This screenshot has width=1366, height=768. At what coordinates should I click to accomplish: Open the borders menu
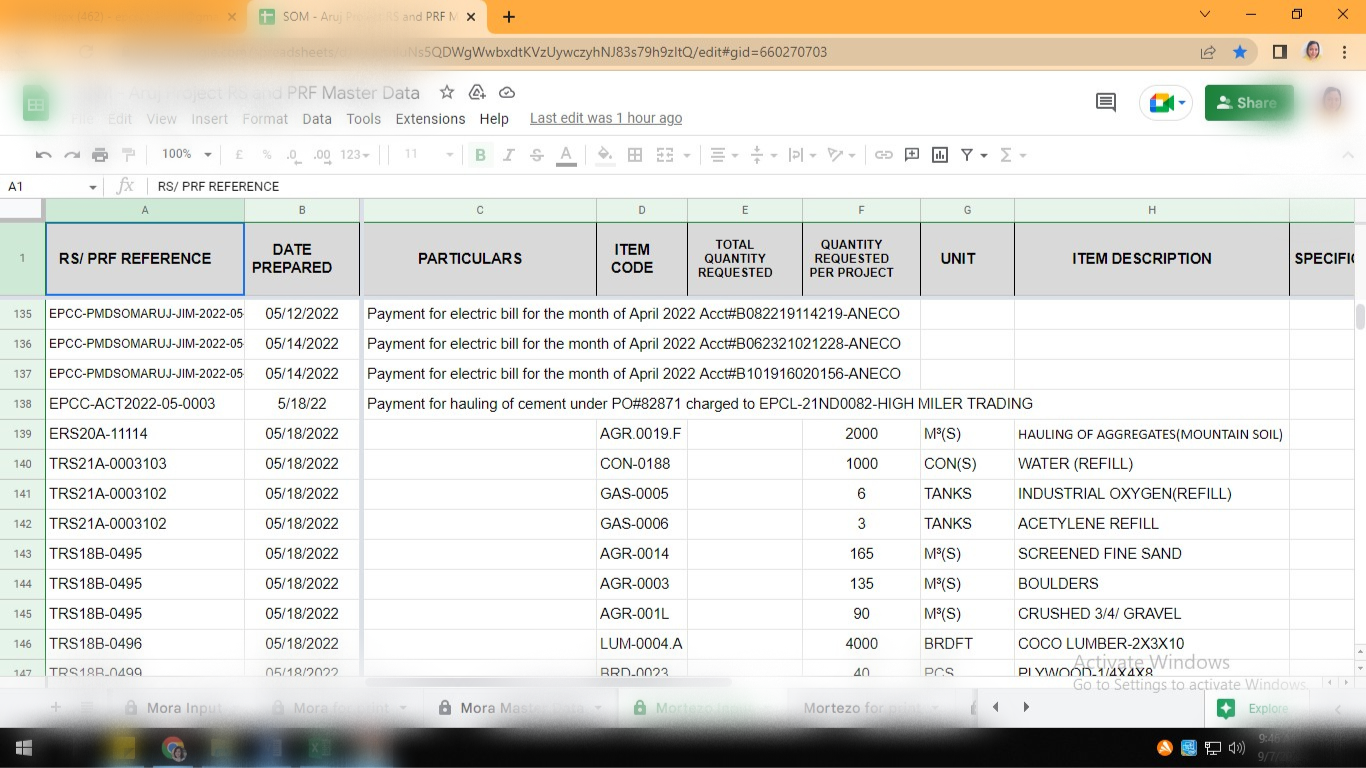pyautogui.click(x=635, y=155)
